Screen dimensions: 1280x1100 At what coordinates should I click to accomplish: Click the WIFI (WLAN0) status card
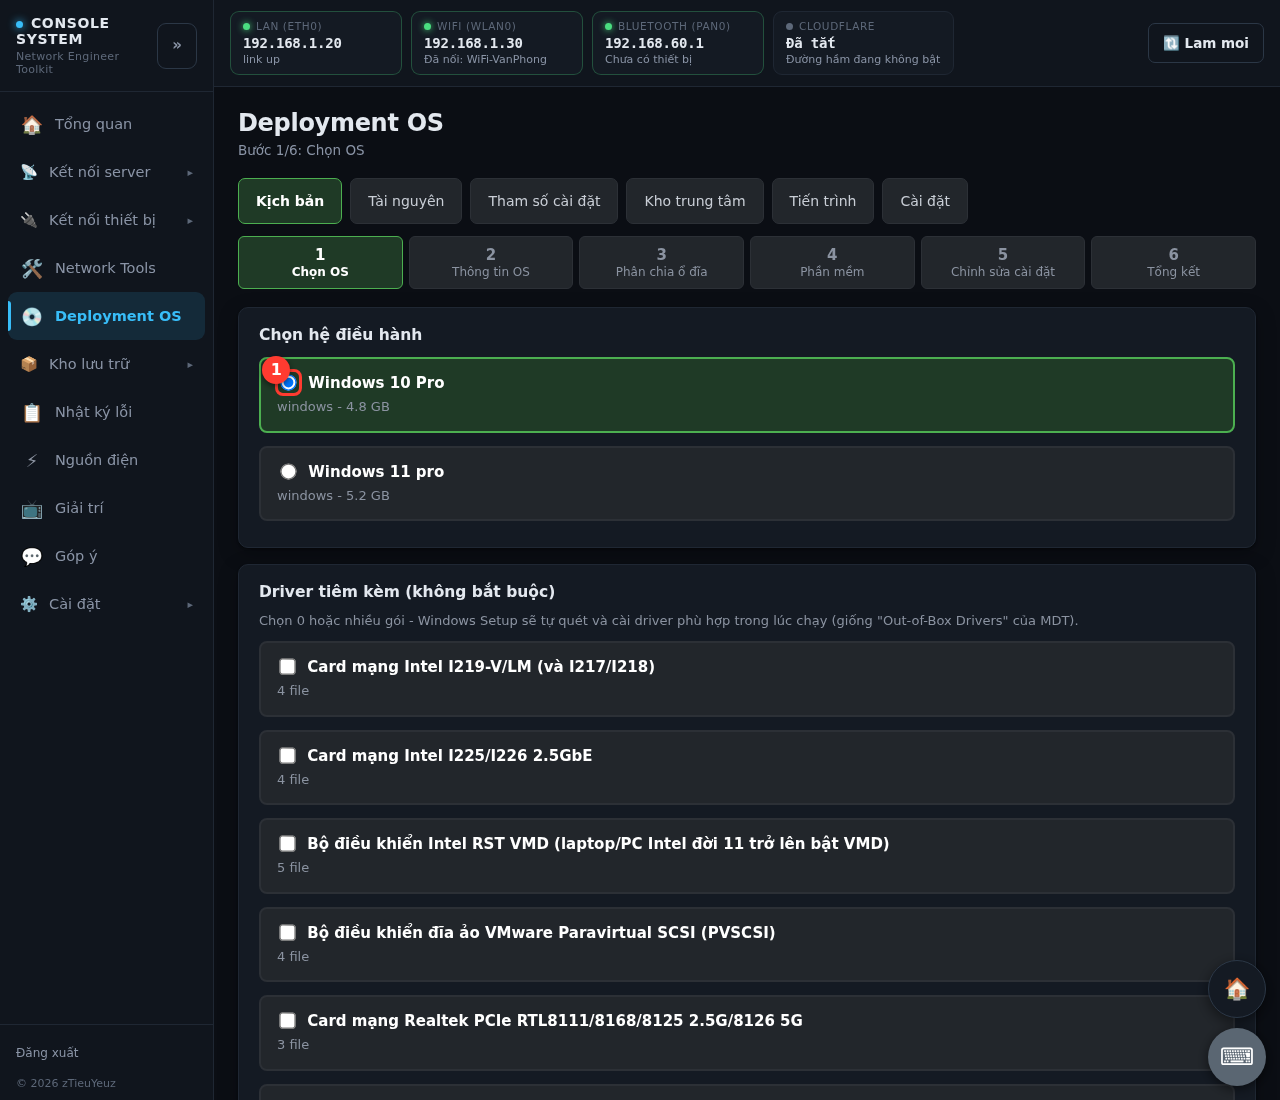[x=497, y=43]
